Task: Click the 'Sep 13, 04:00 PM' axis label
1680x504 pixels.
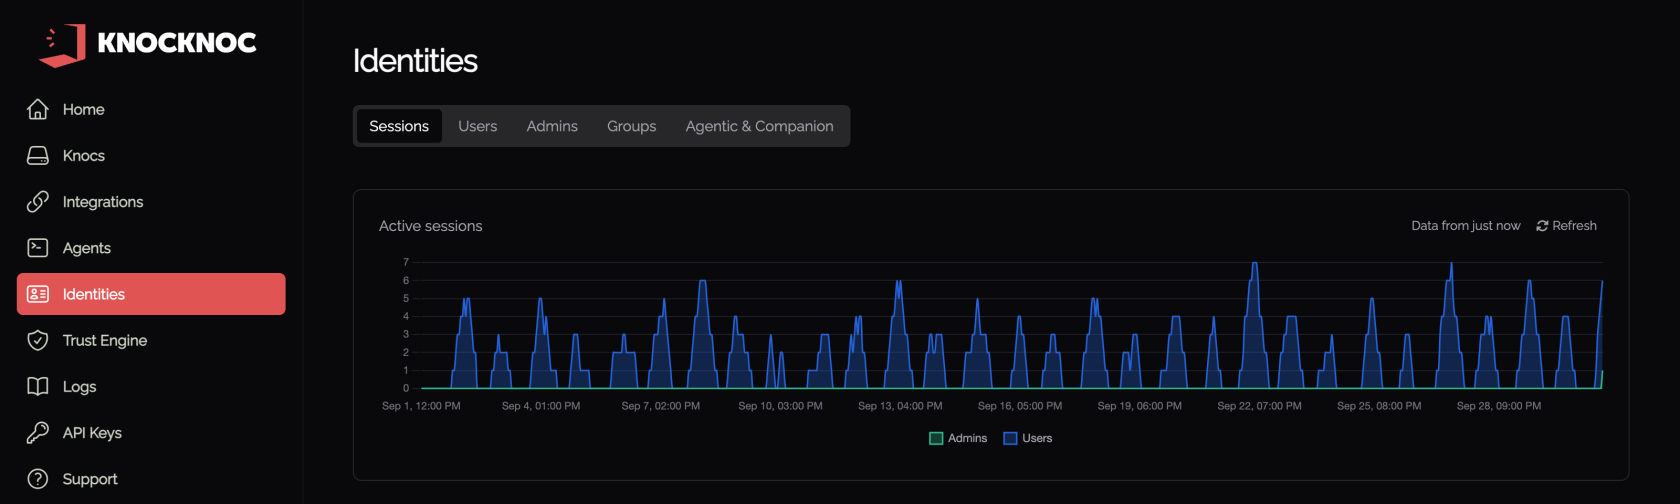Action: [900, 406]
